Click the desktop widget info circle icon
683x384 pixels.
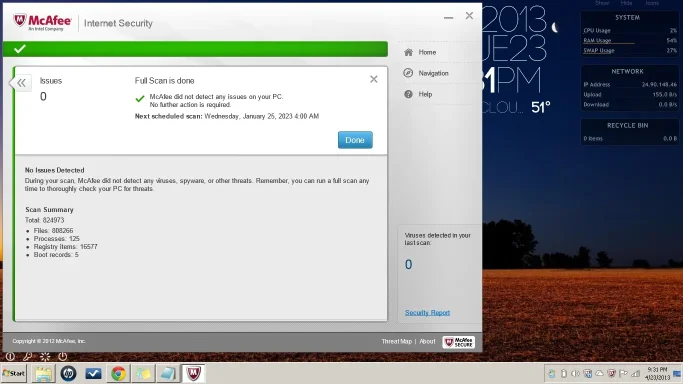(x=10, y=357)
